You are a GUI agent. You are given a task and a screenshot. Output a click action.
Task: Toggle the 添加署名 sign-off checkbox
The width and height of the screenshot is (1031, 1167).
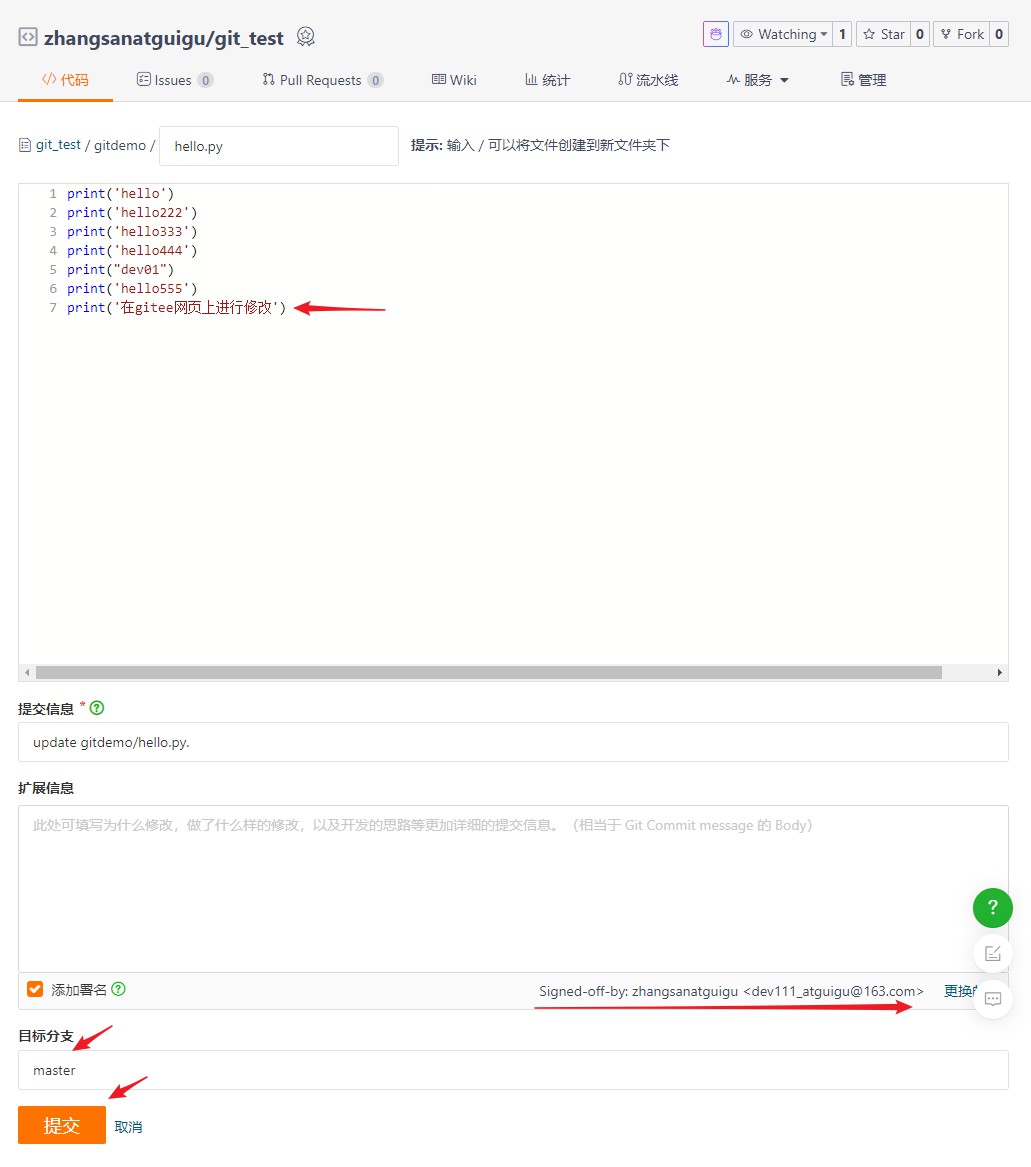click(35, 989)
